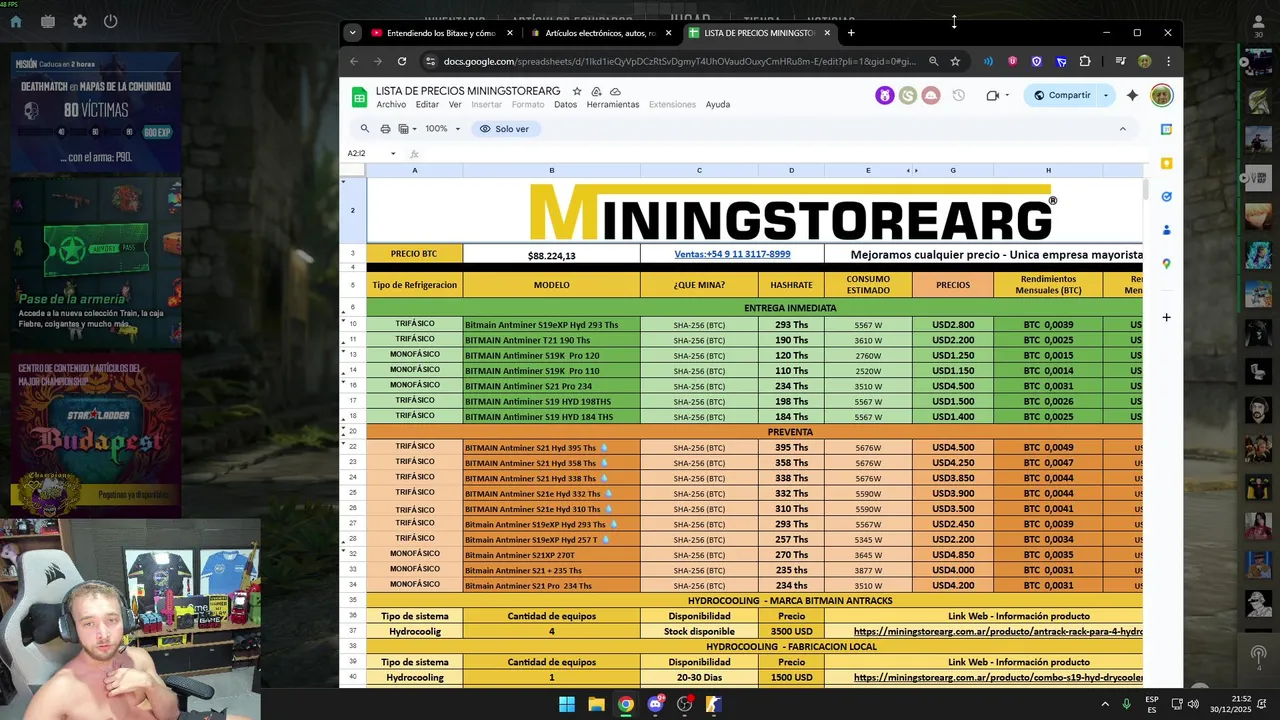Open the Datos menu
This screenshot has width=1280, height=720.
(x=565, y=105)
